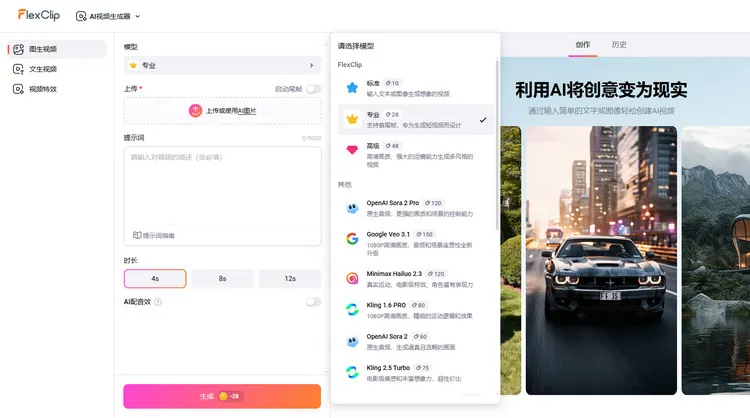Click the crown icon in model selector

tap(133, 65)
